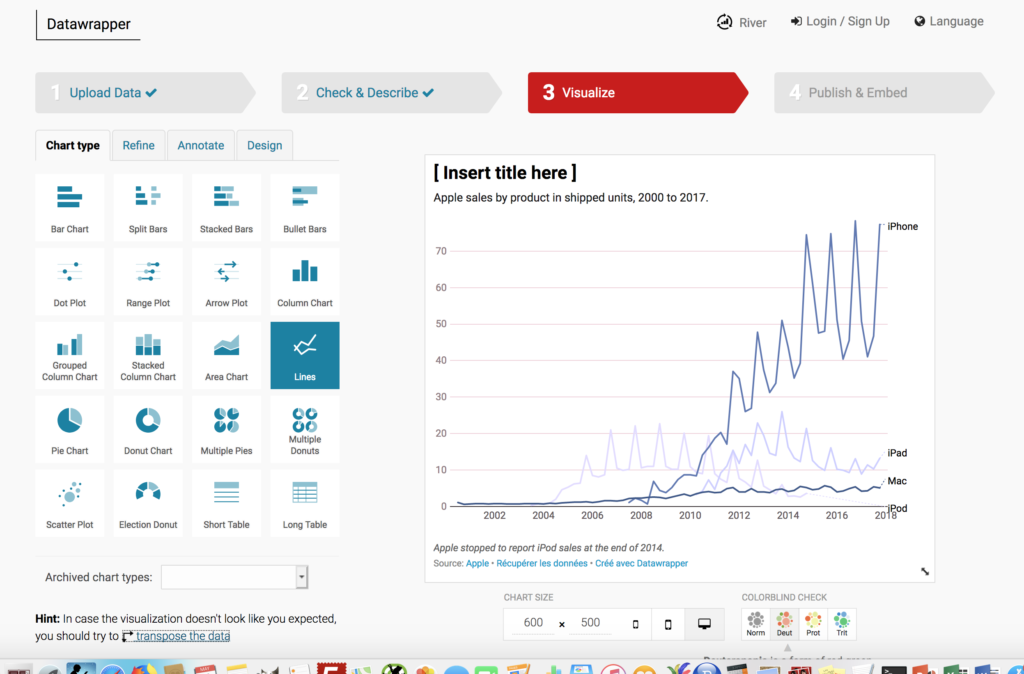Select the Trit colorblind swatch
This screenshot has height=674, width=1024.
point(841,622)
